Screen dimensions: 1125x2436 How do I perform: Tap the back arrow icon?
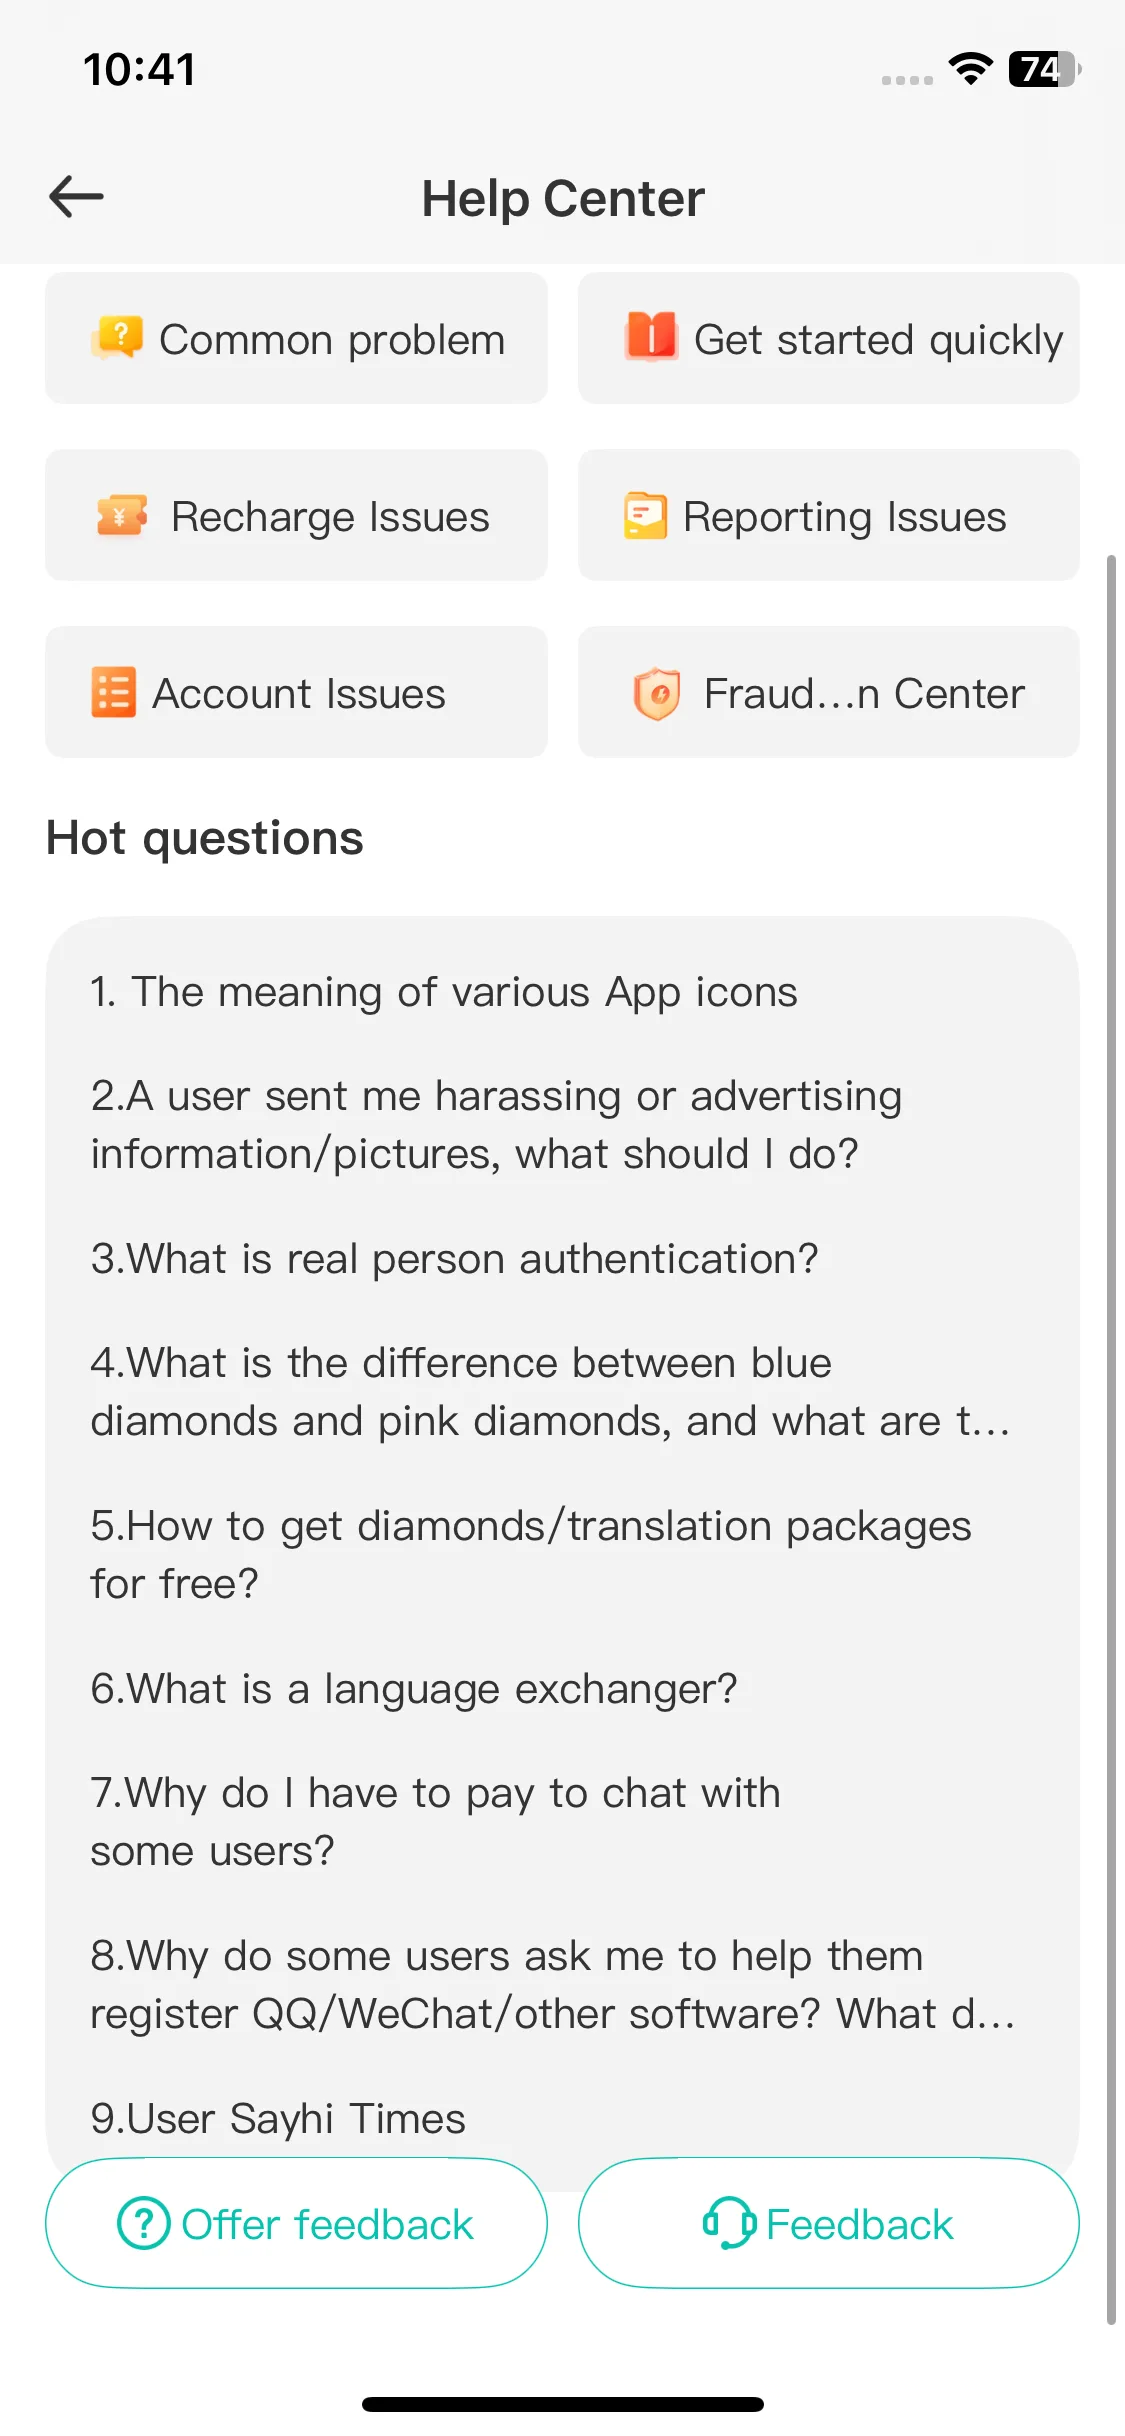[76, 196]
